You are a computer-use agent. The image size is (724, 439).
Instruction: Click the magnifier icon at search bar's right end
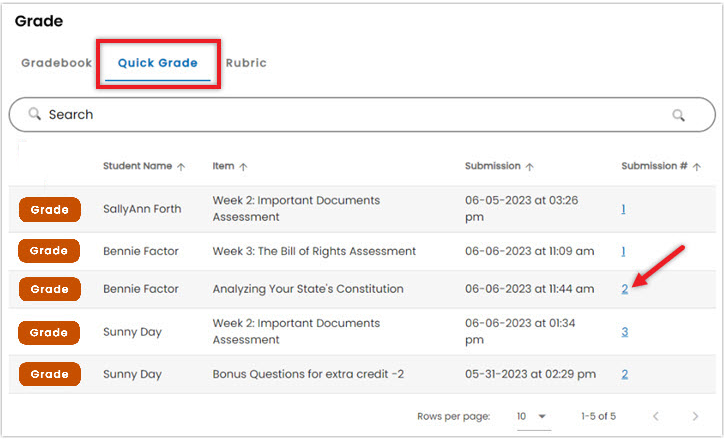coord(678,115)
